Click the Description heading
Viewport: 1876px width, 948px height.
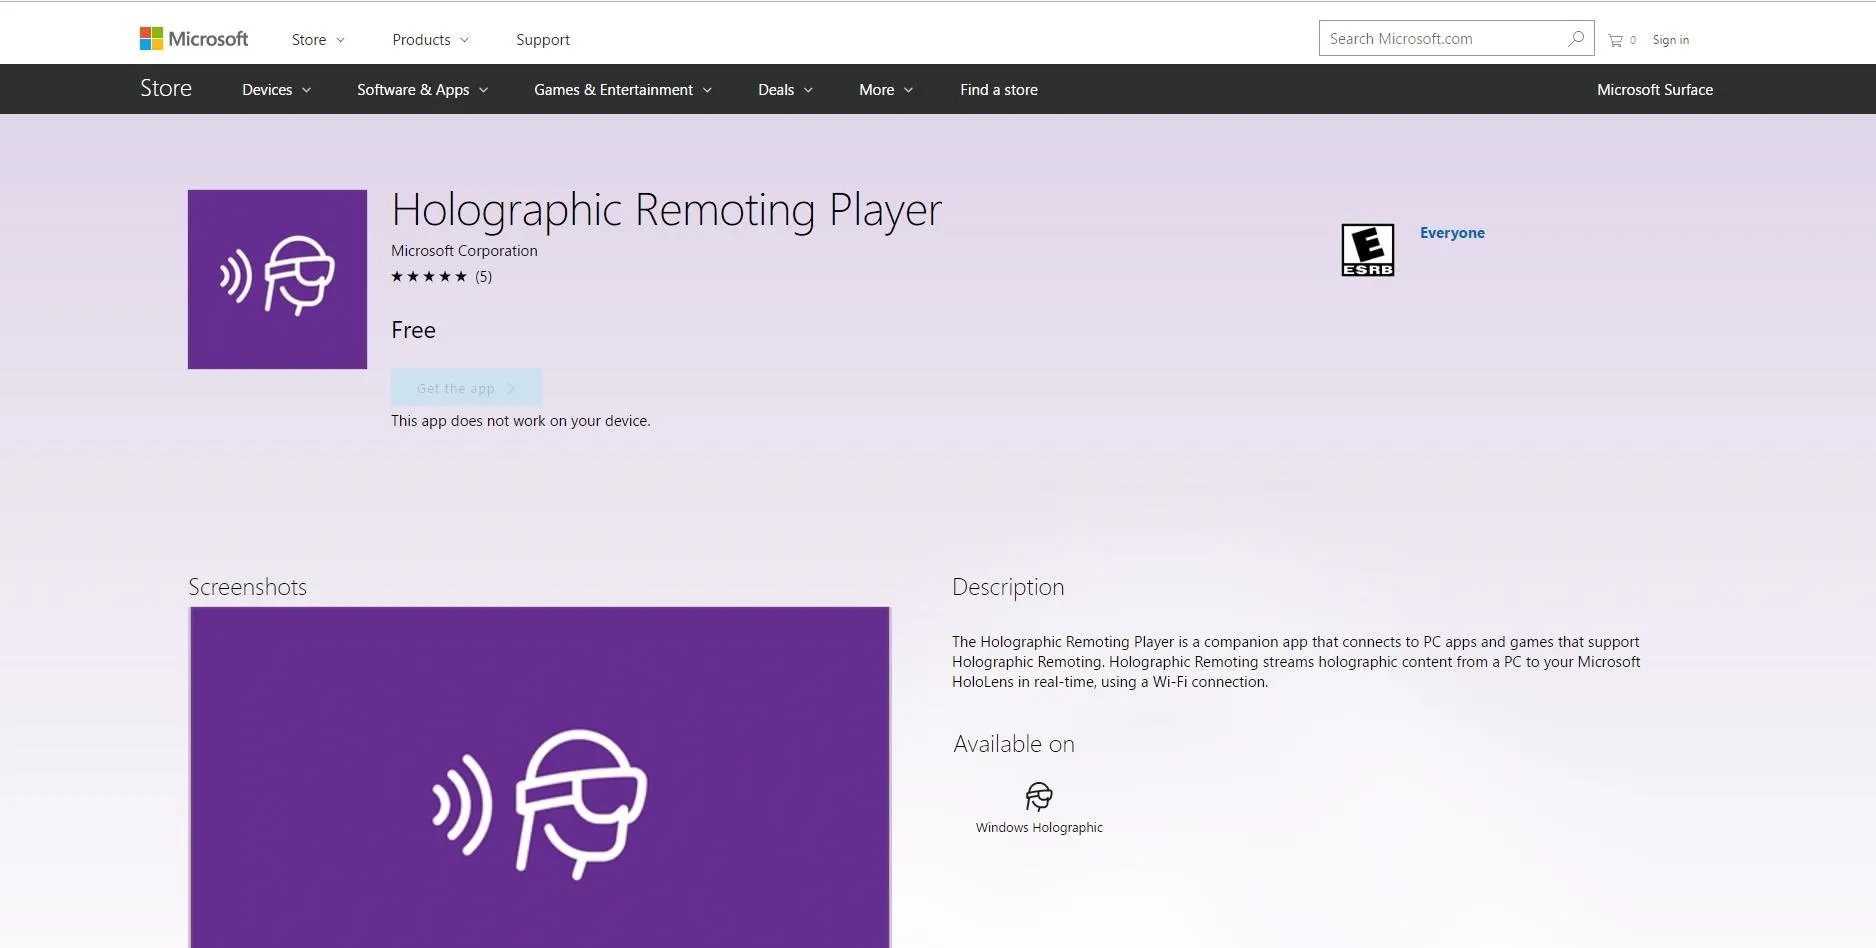(1008, 588)
